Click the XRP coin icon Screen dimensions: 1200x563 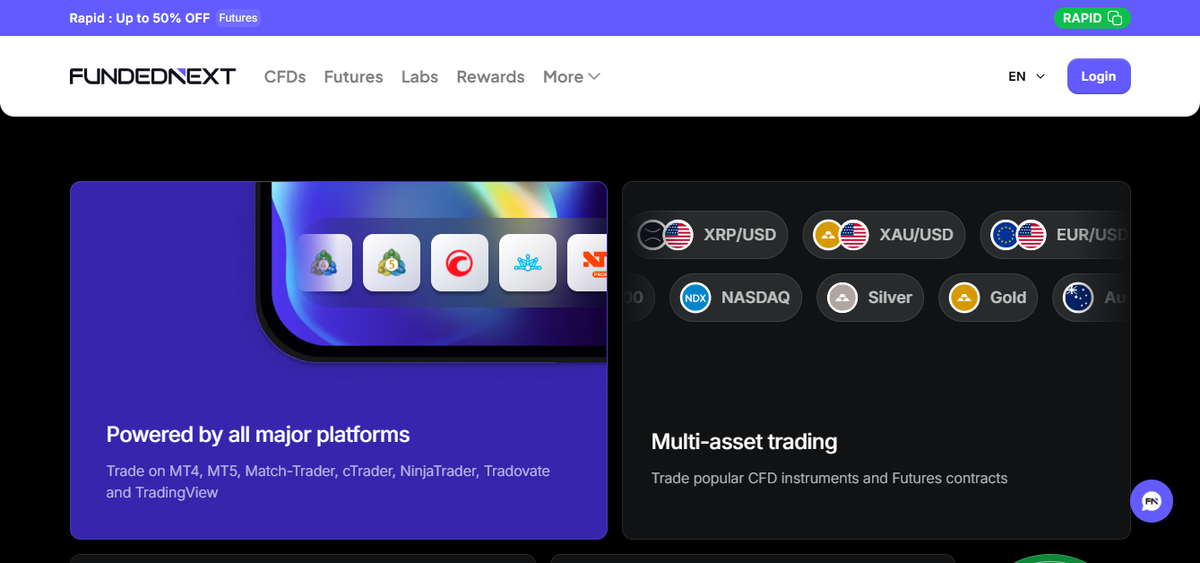tap(653, 236)
